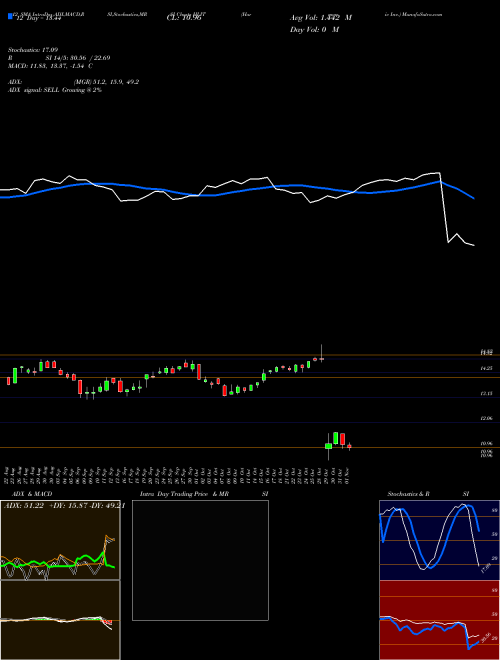
Task: Click the 'ADX signal: SELL Growing @ 2%' text
Action: tap(55, 90)
